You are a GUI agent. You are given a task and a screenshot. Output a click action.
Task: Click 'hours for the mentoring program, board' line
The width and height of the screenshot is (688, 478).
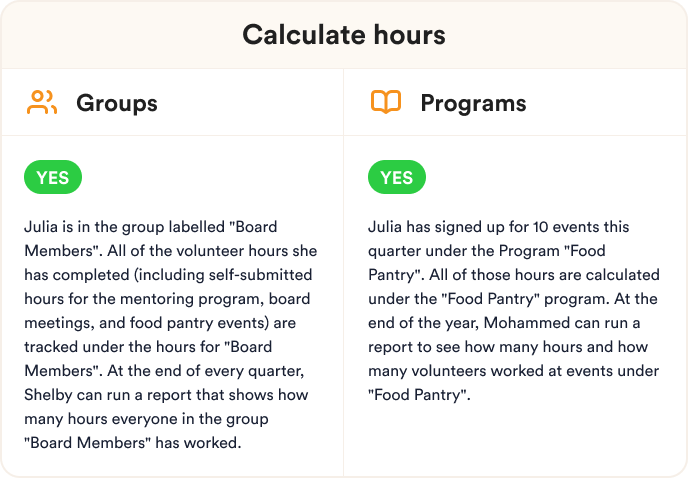167,299
